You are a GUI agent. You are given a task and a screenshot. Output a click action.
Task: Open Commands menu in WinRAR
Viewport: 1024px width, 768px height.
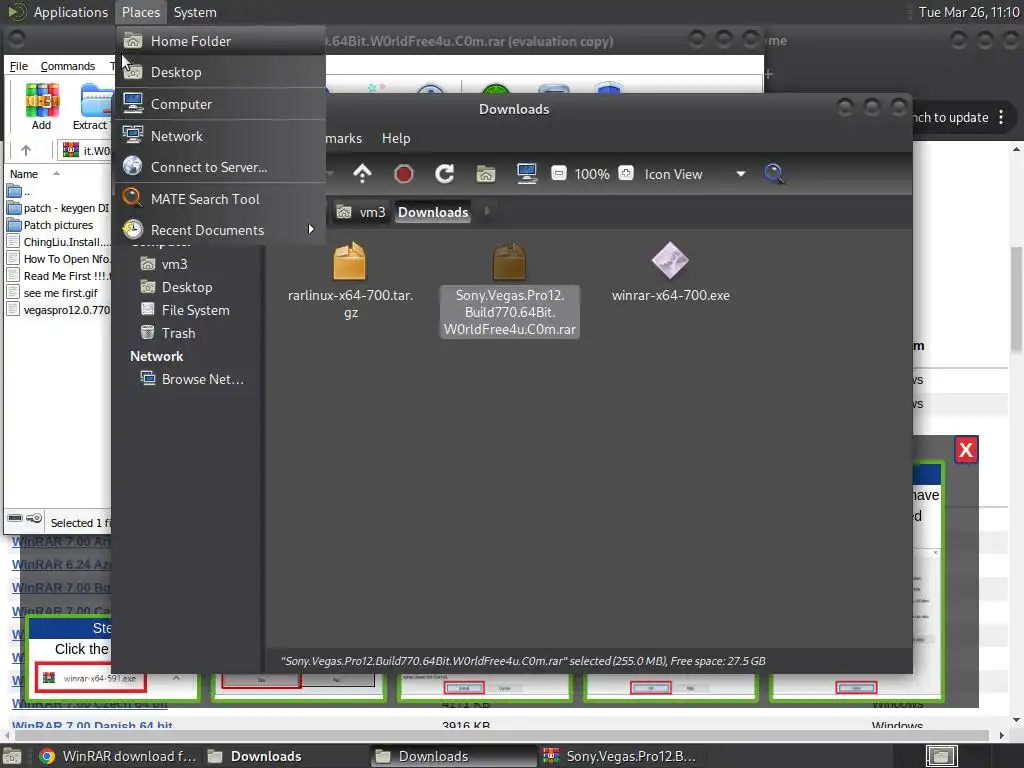coord(67,66)
